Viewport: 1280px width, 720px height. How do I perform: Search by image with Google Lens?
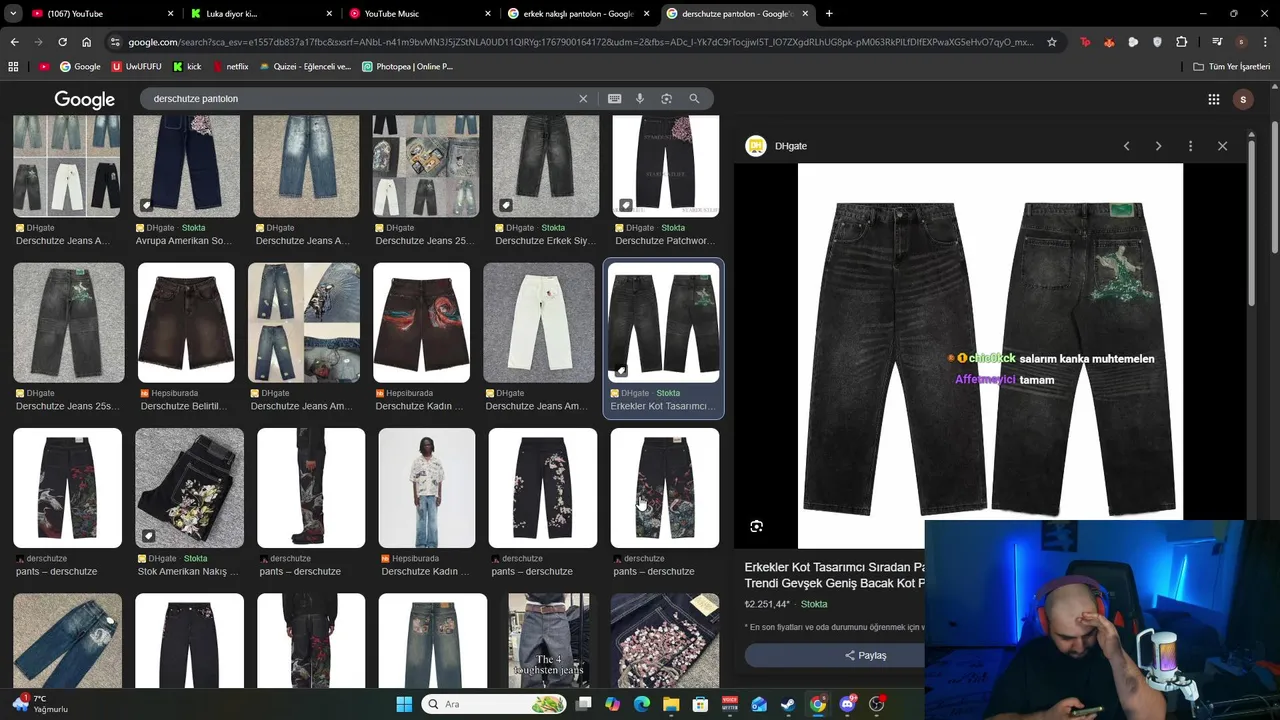[666, 99]
